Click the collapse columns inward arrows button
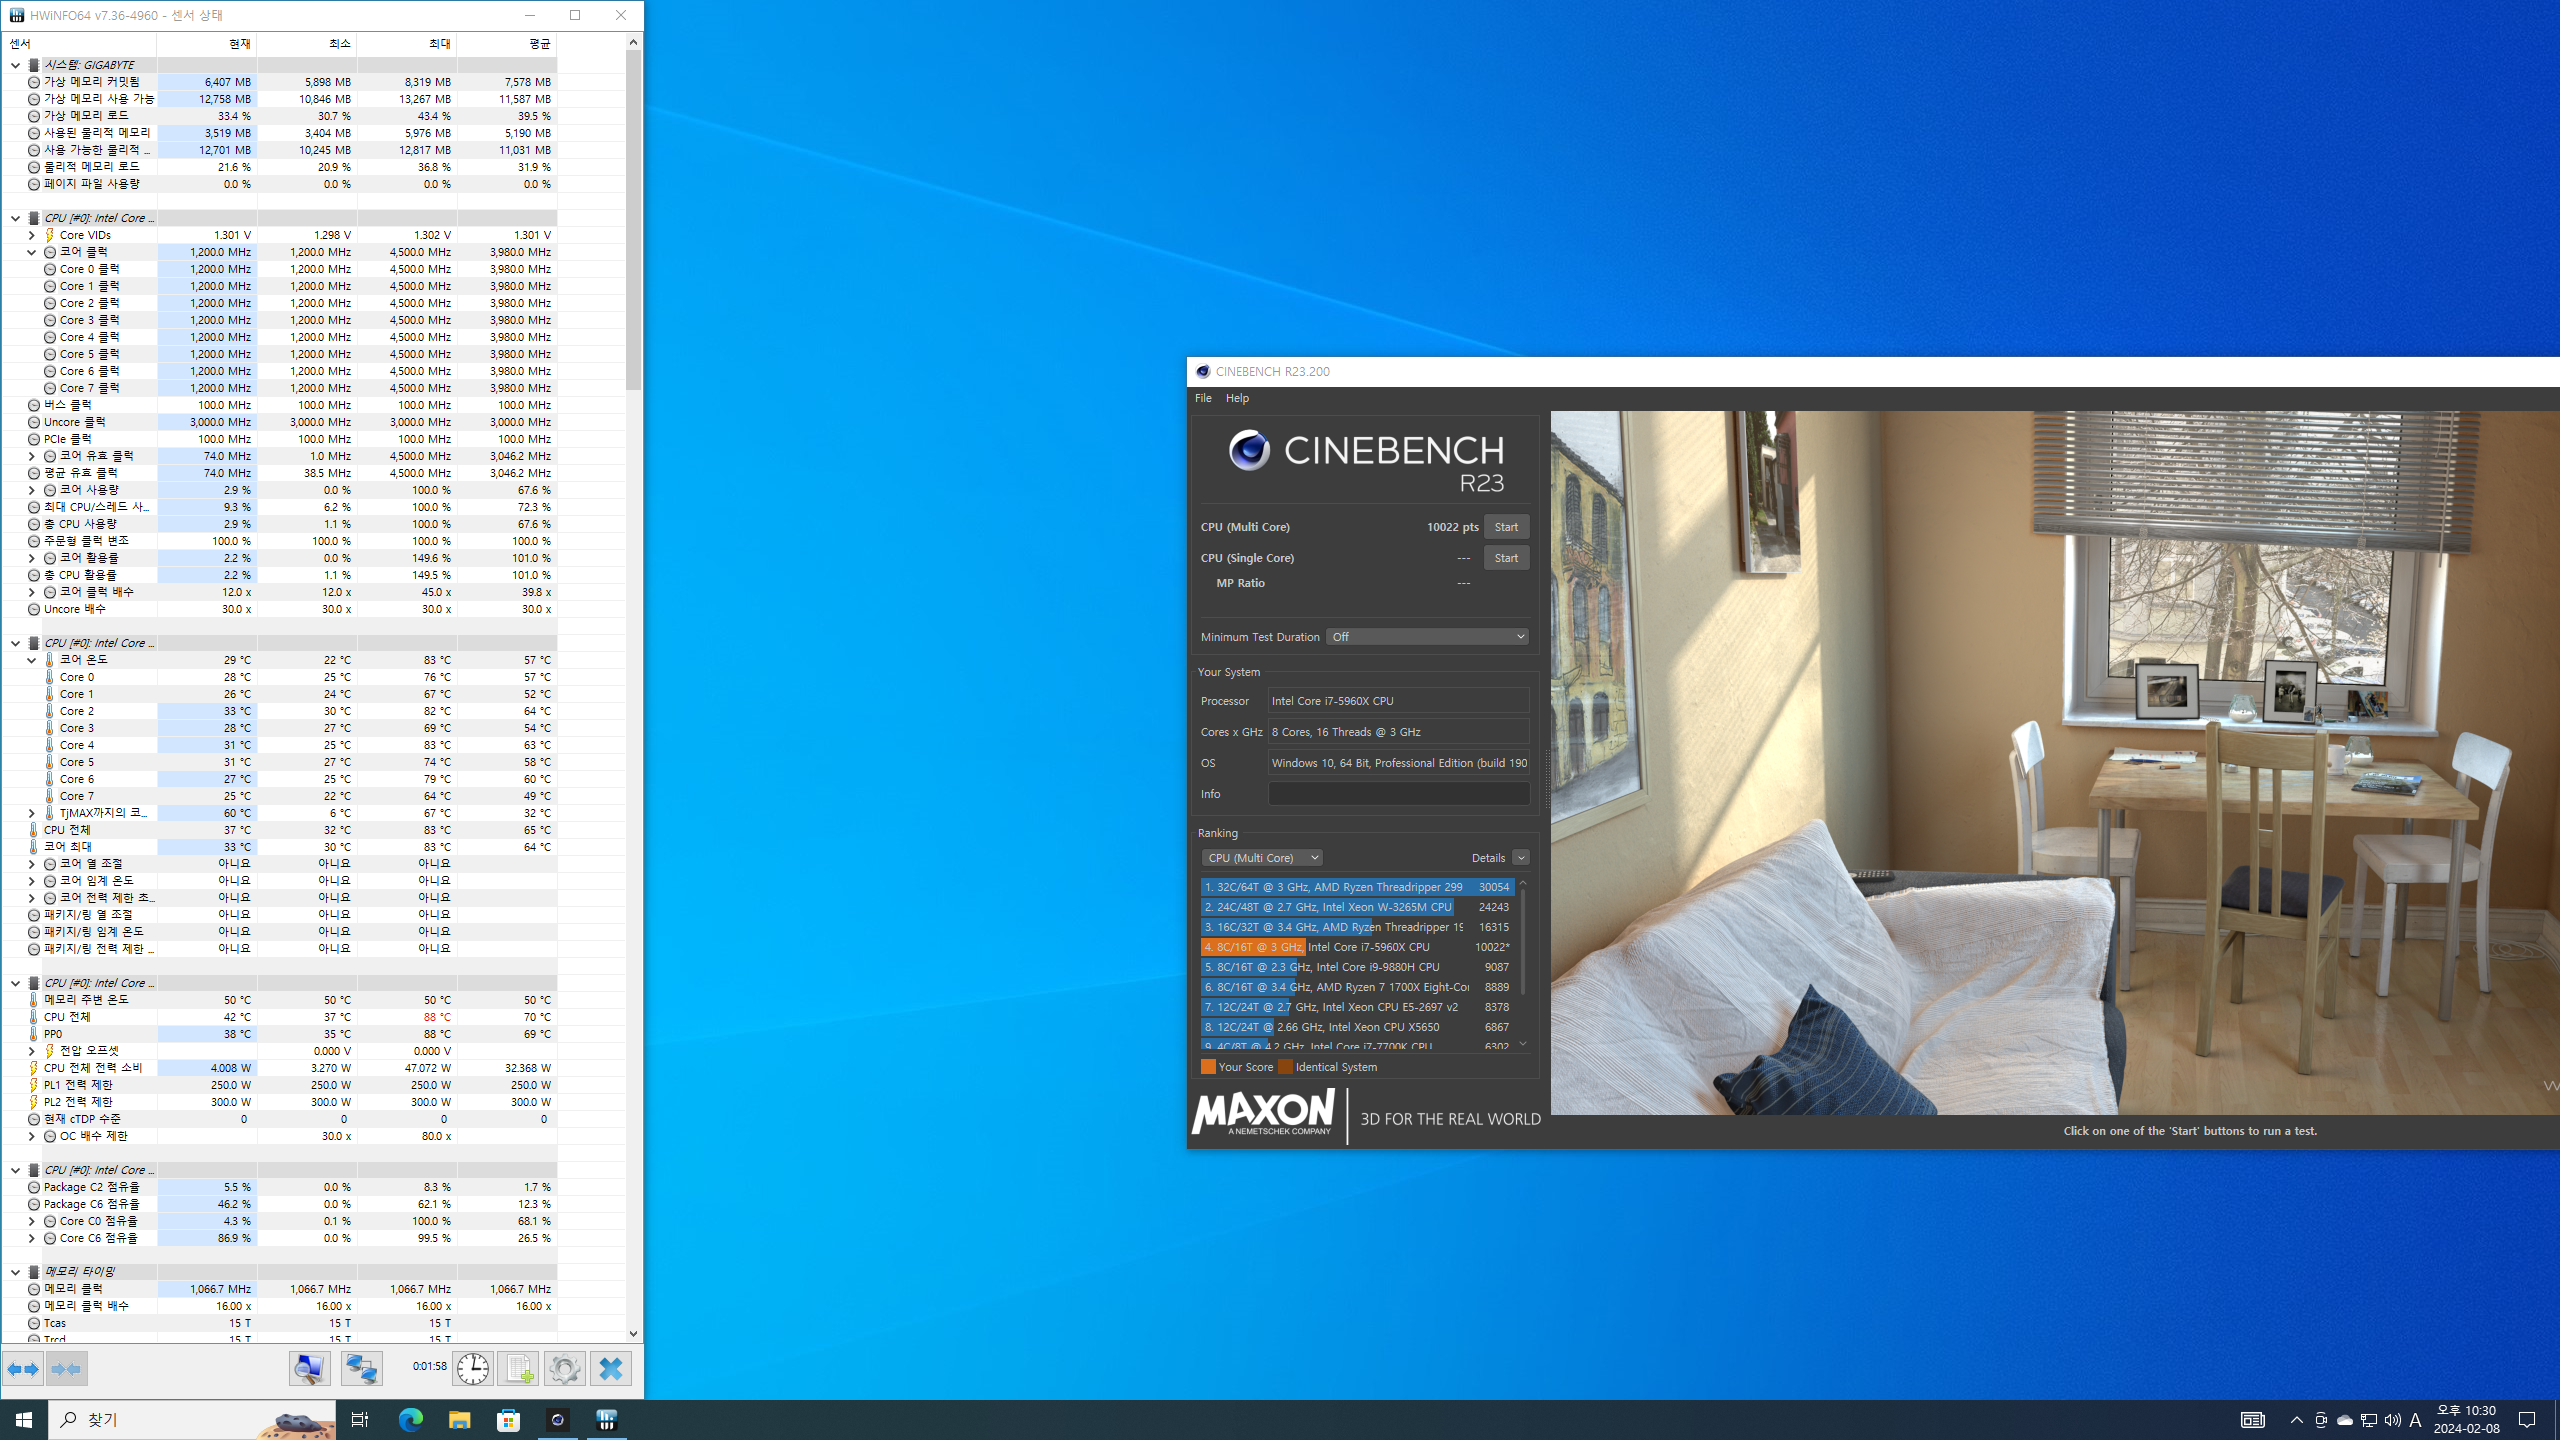Image resolution: width=2560 pixels, height=1440 pixels. click(x=66, y=1368)
